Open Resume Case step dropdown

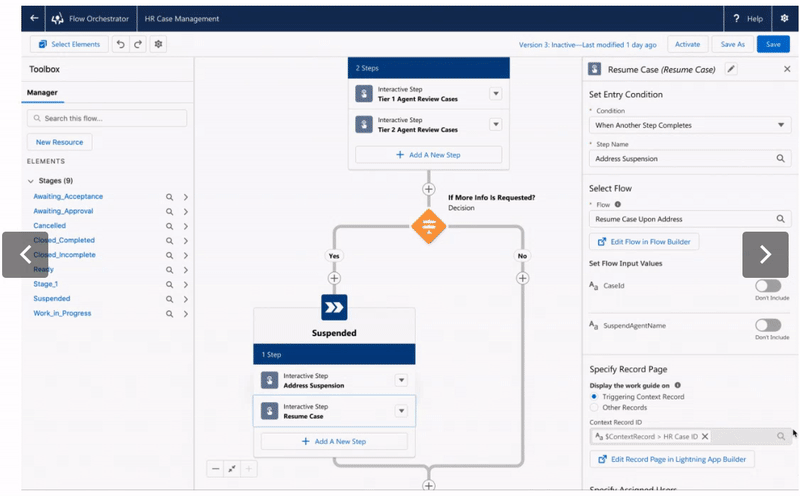[x=401, y=411]
